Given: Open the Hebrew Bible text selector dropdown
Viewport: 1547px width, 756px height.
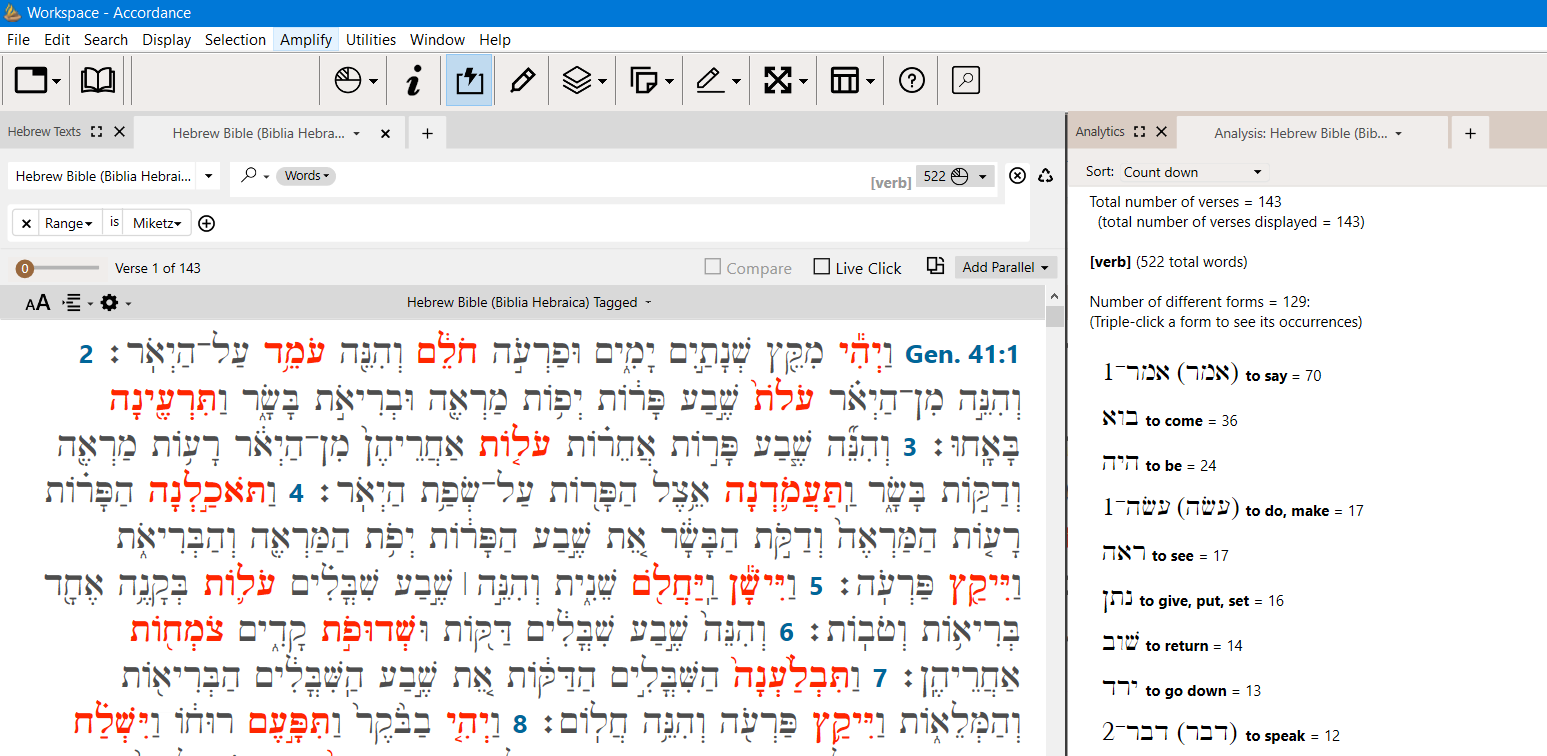Looking at the screenshot, I should coord(114,176).
